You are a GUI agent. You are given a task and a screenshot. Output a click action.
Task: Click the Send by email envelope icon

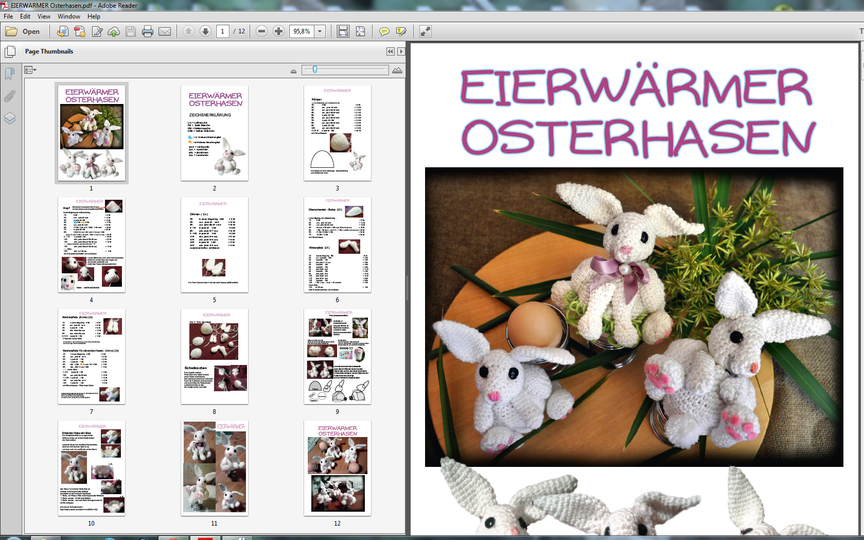coord(165,31)
